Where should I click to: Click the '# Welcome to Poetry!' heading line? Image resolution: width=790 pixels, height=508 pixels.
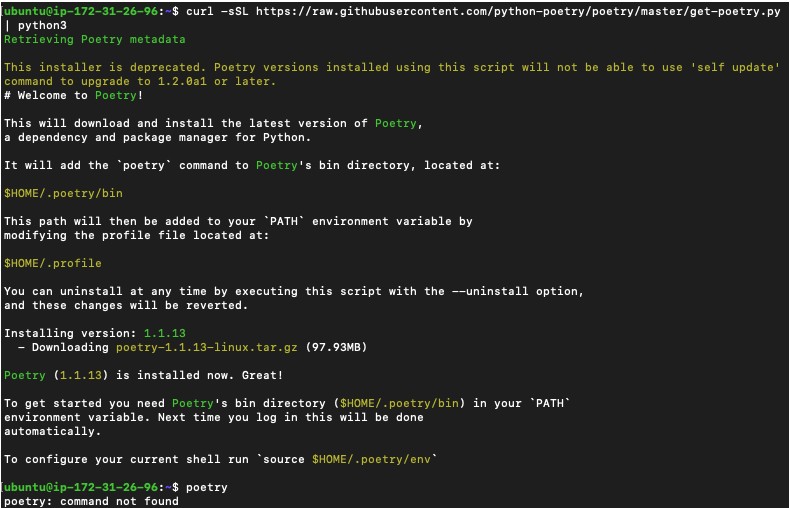73,95
